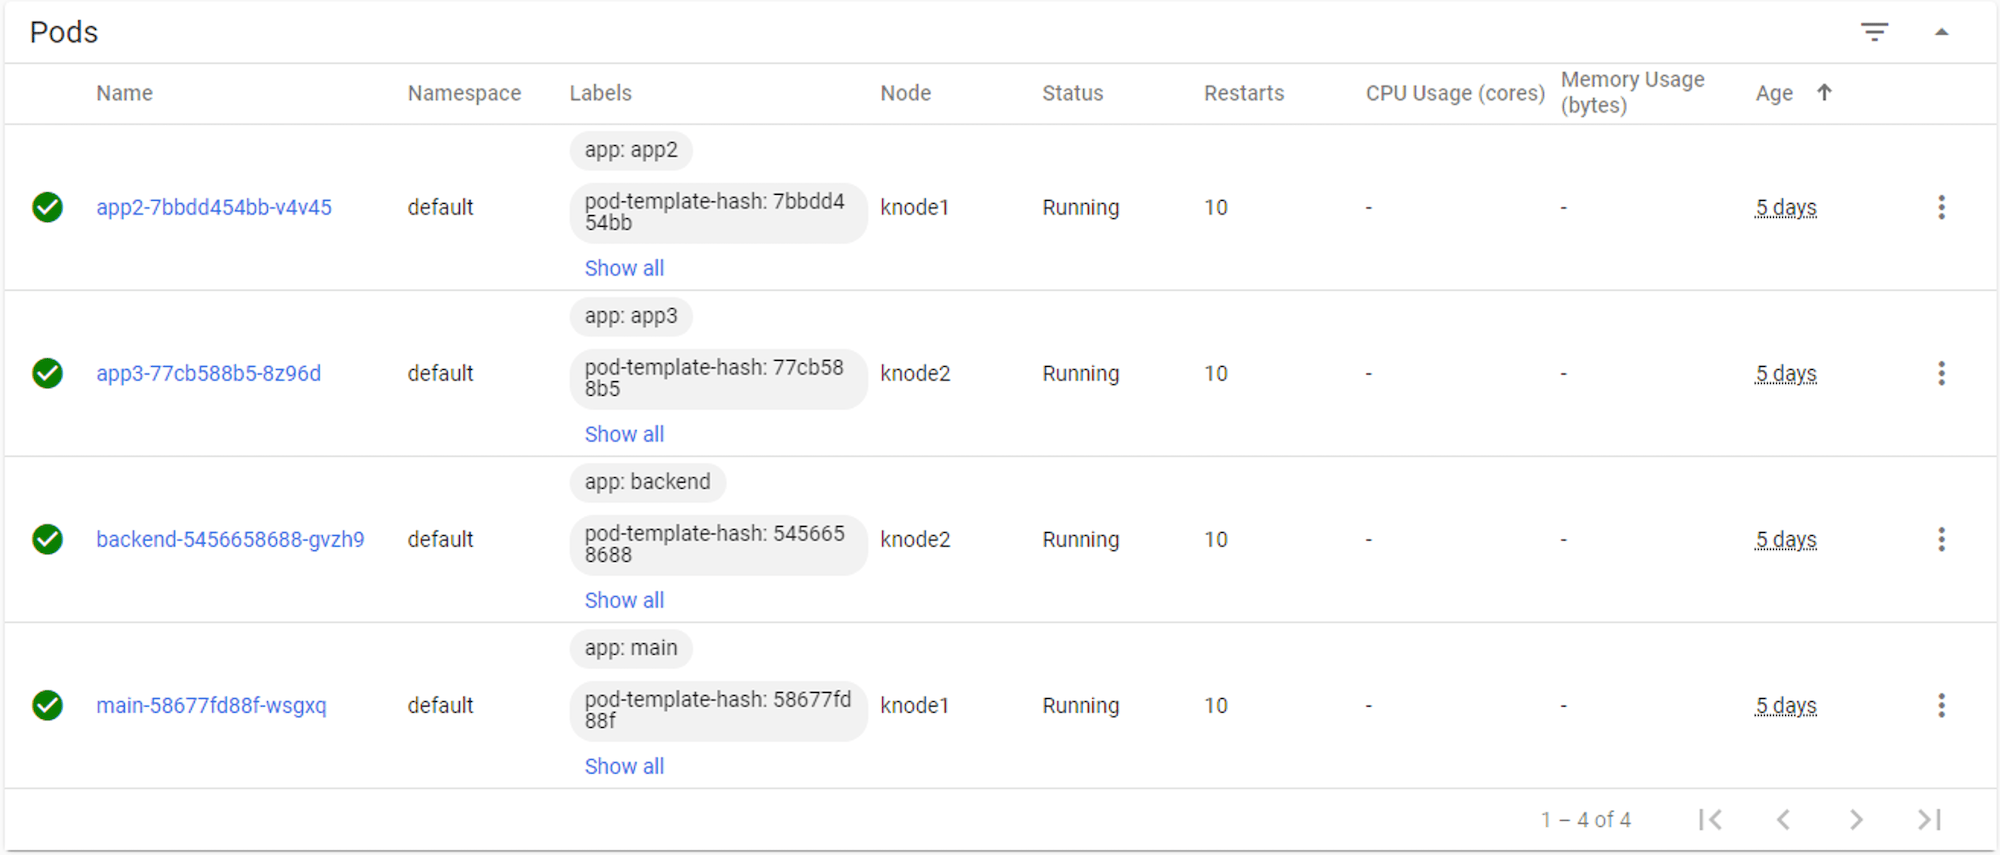Click the green status check beside the backend pod

[x=47, y=539]
